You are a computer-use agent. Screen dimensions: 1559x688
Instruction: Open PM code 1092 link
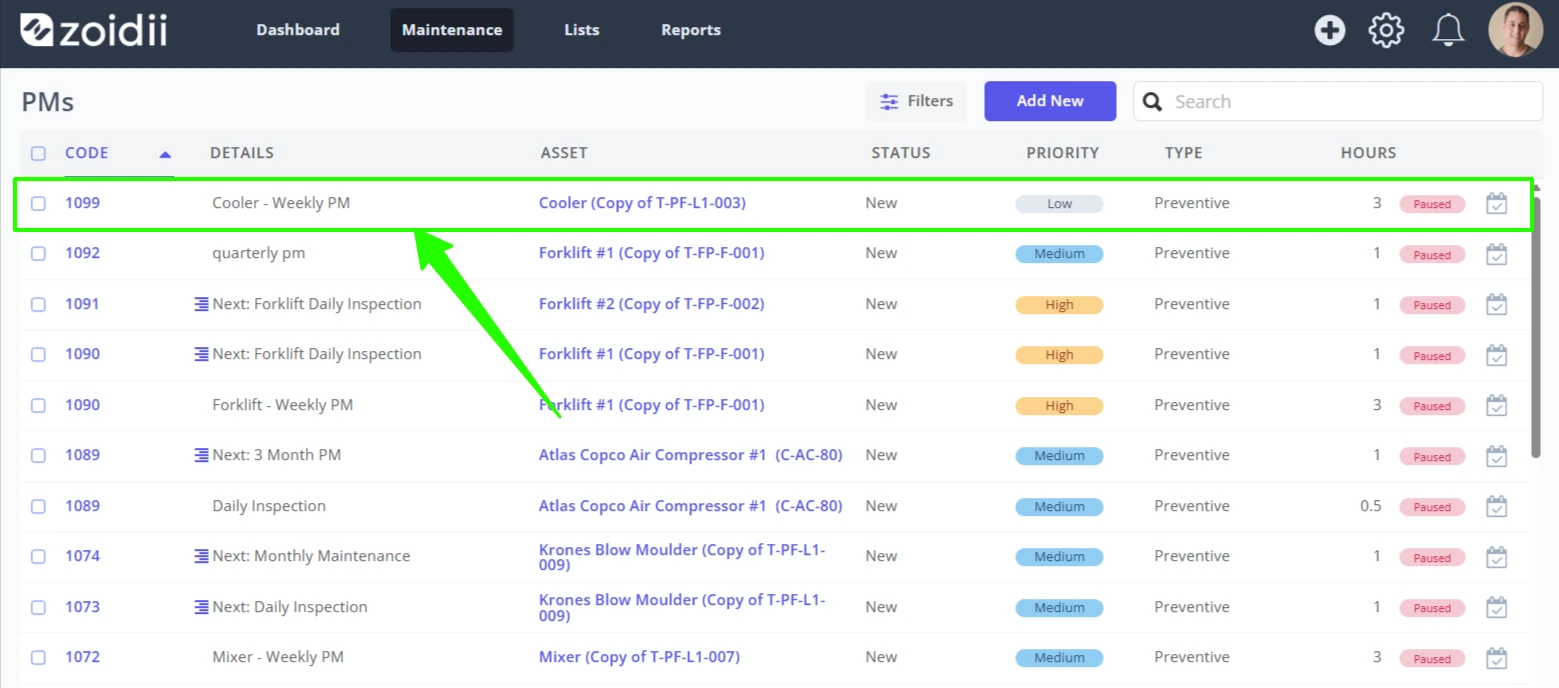click(x=83, y=253)
